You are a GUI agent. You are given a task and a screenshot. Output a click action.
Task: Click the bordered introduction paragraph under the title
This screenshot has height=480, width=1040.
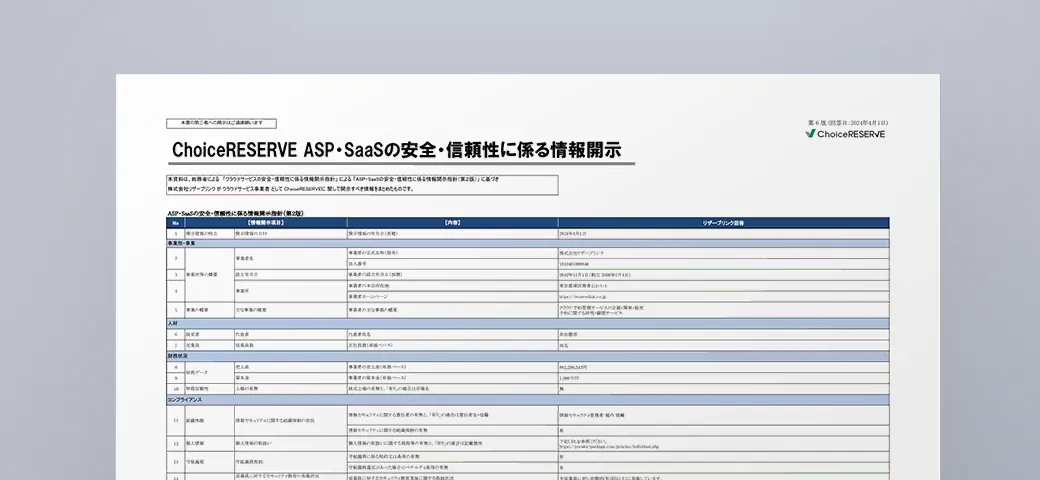[x=362, y=185]
